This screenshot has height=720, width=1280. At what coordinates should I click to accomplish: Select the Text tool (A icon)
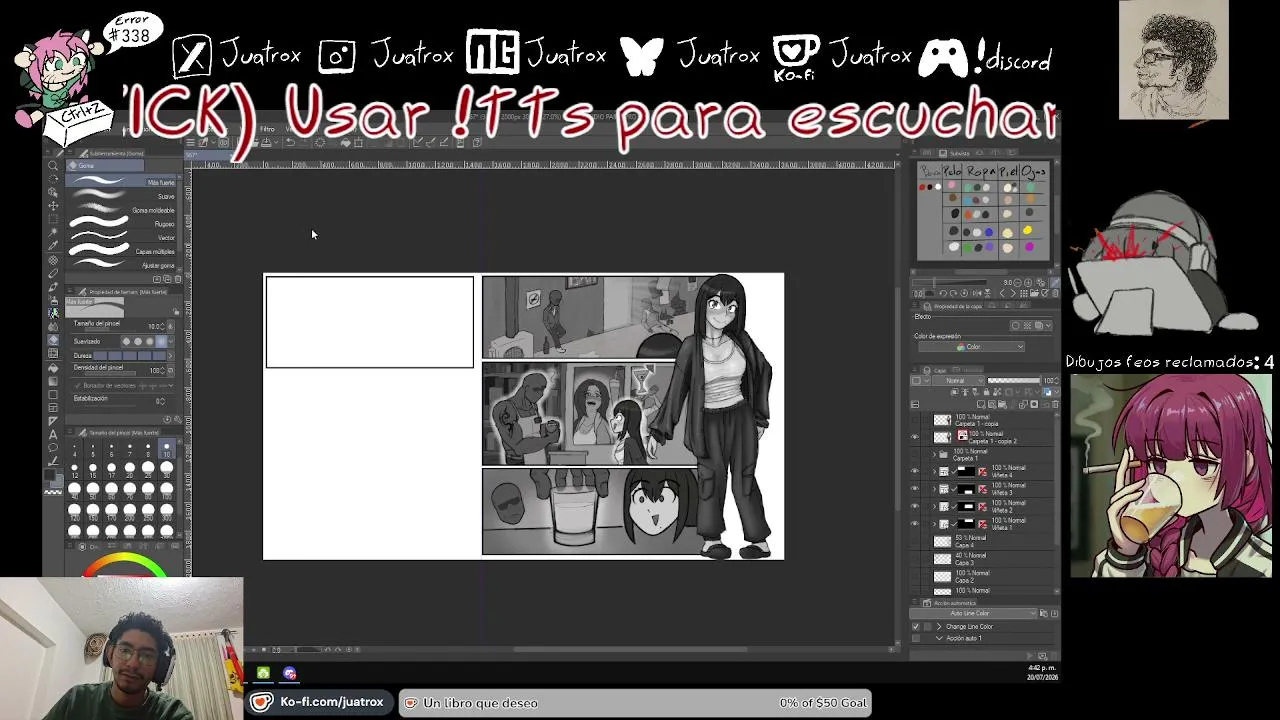[x=53, y=435]
